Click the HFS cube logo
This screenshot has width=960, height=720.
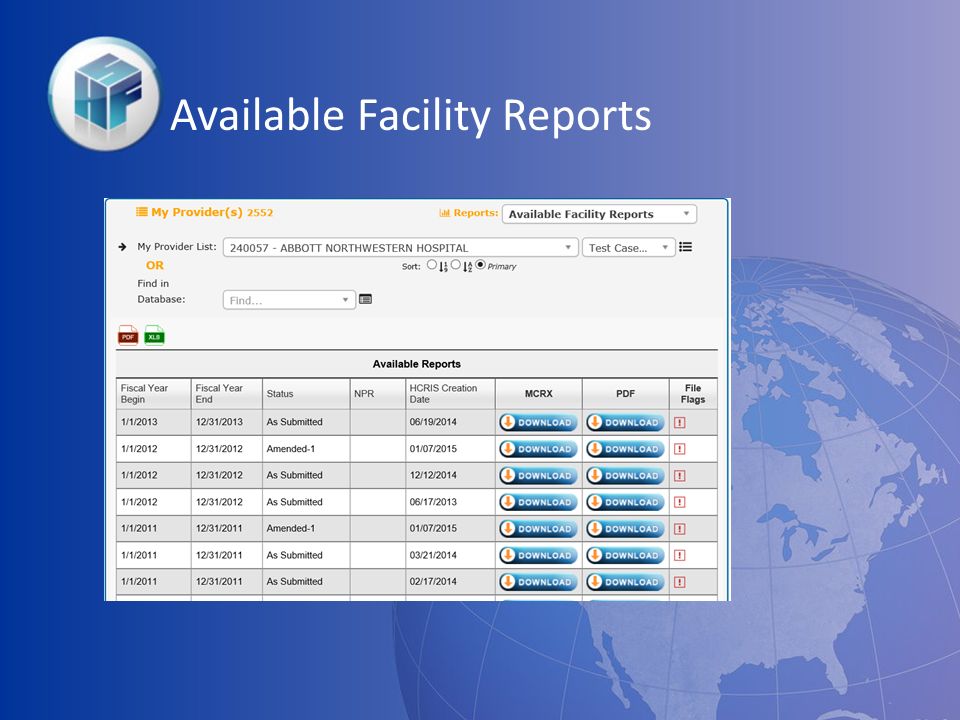(104, 93)
